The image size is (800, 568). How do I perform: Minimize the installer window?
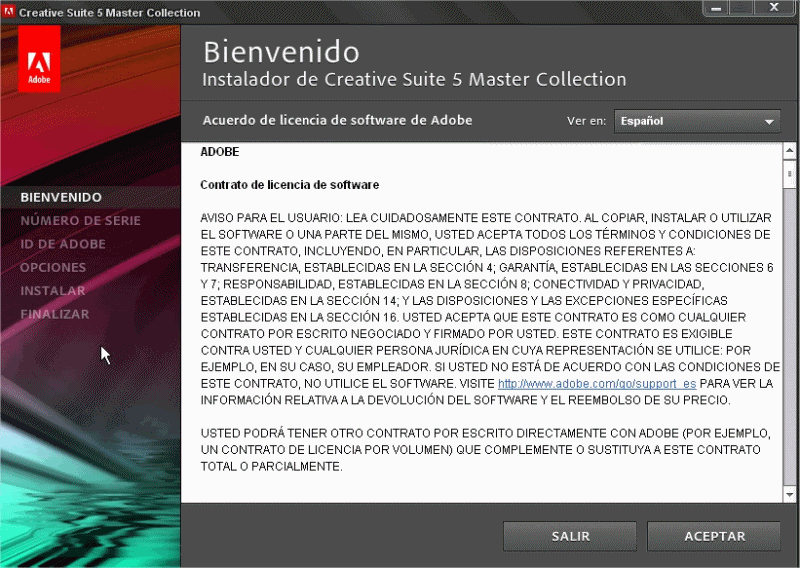point(716,8)
